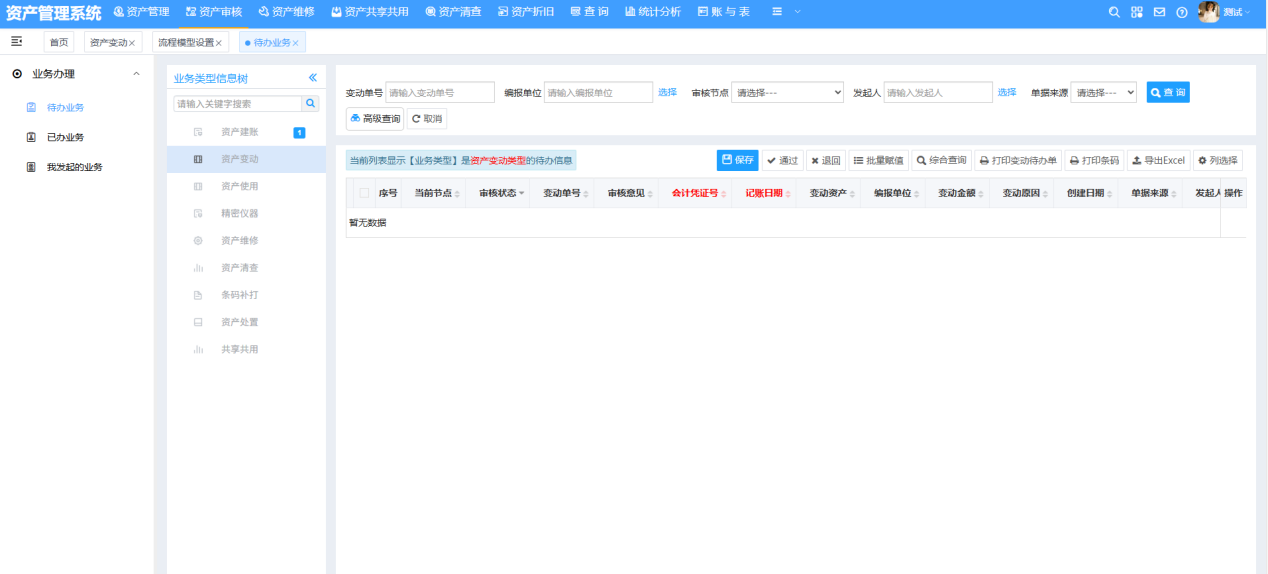The width and height of the screenshot is (1268, 574).
Task: Collapse the 业务办理 sidebar section
Action: pyautogui.click(x=136, y=74)
